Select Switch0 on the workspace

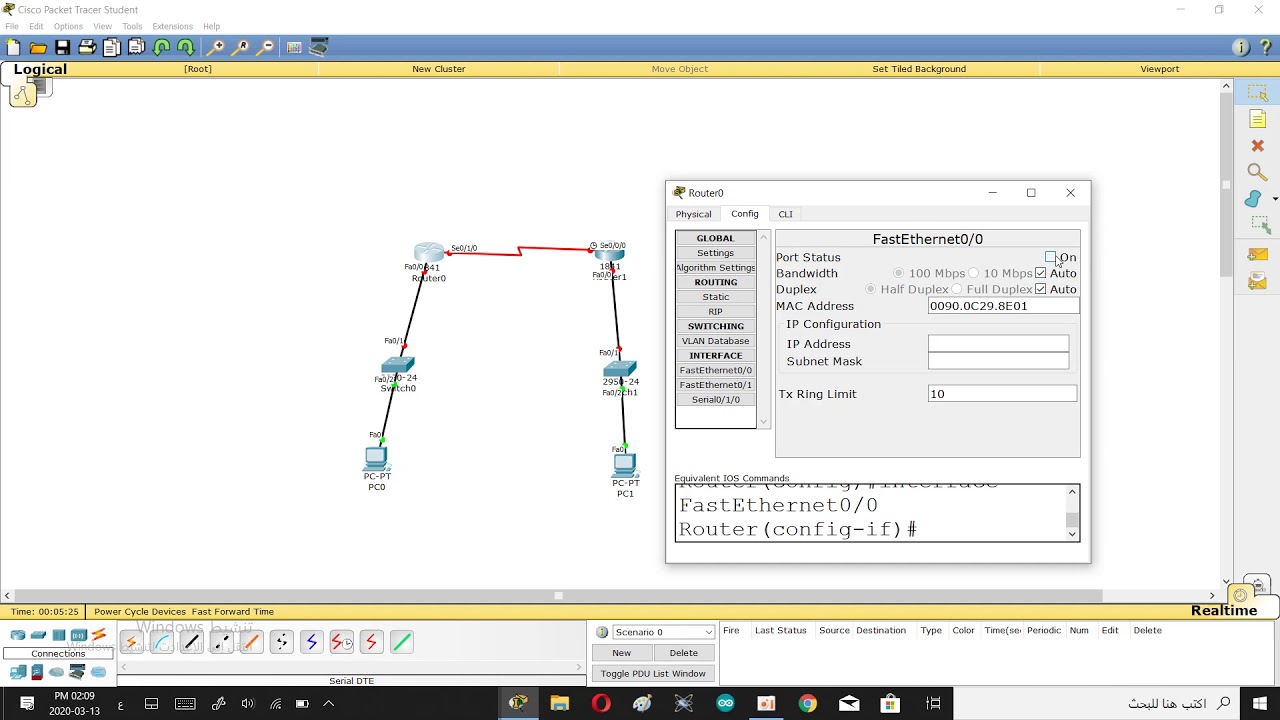[398, 365]
